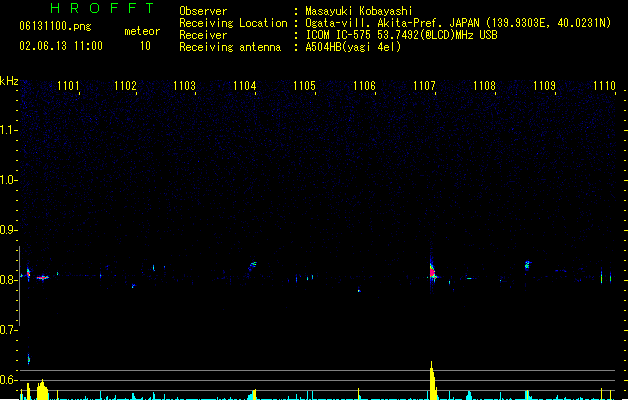Click the tall yellow intensity peak at 1107
Viewport: 629px width, 400px height.
pos(432,380)
